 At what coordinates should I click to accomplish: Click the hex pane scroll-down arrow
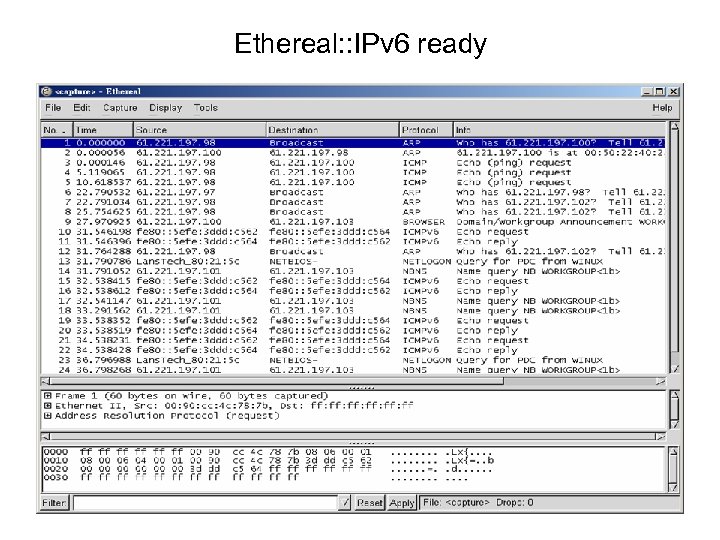(x=674, y=487)
